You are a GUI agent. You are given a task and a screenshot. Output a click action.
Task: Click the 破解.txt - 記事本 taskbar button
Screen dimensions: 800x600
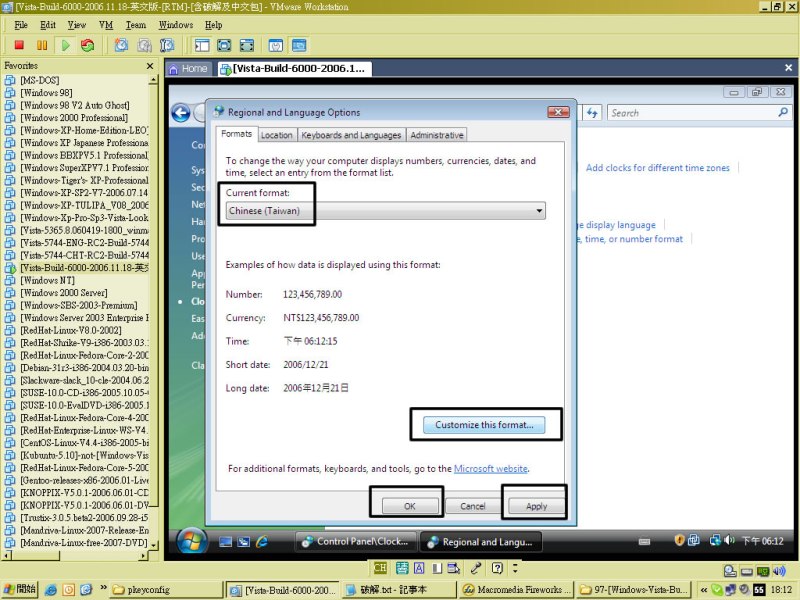click(400, 590)
